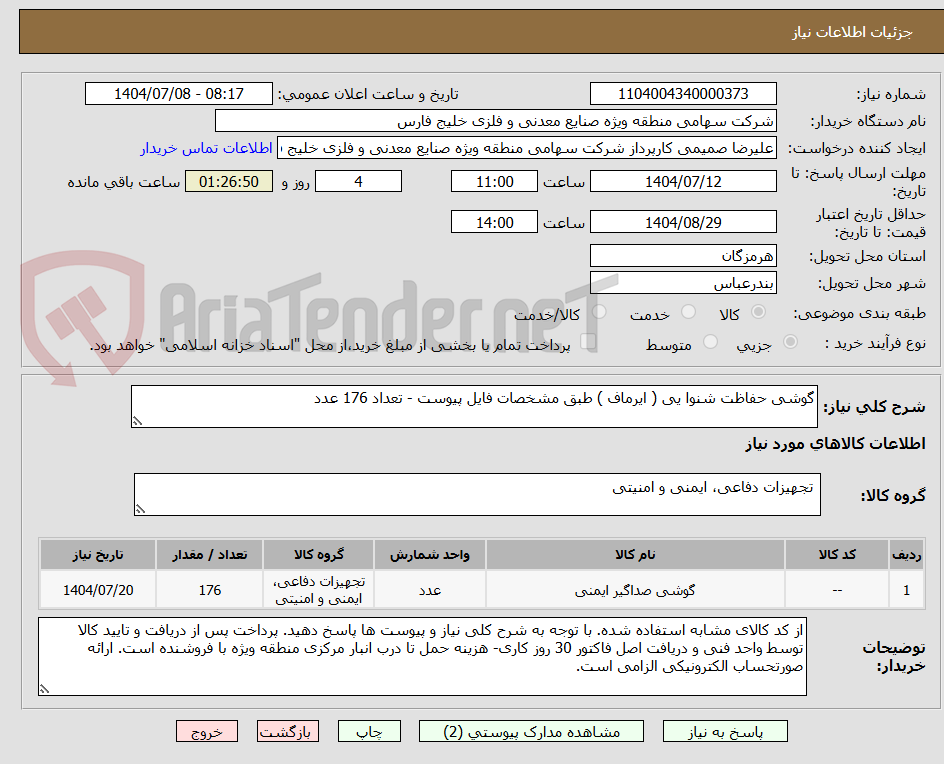This screenshot has width=944, height=764.
Task: Select the "خدمت" radio option
Action: click(x=687, y=313)
